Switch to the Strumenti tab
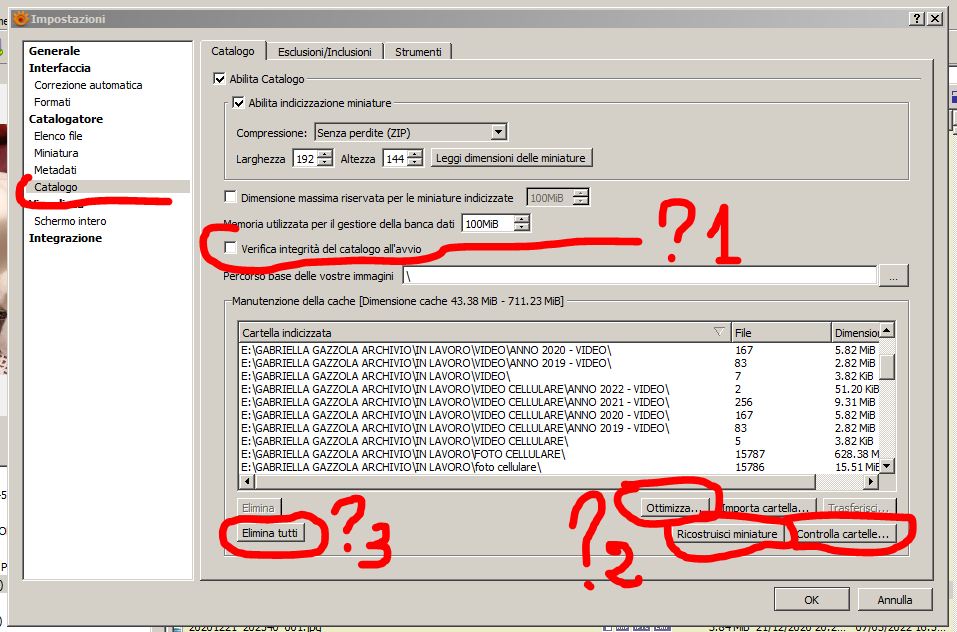The image size is (957, 632). [x=418, y=52]
